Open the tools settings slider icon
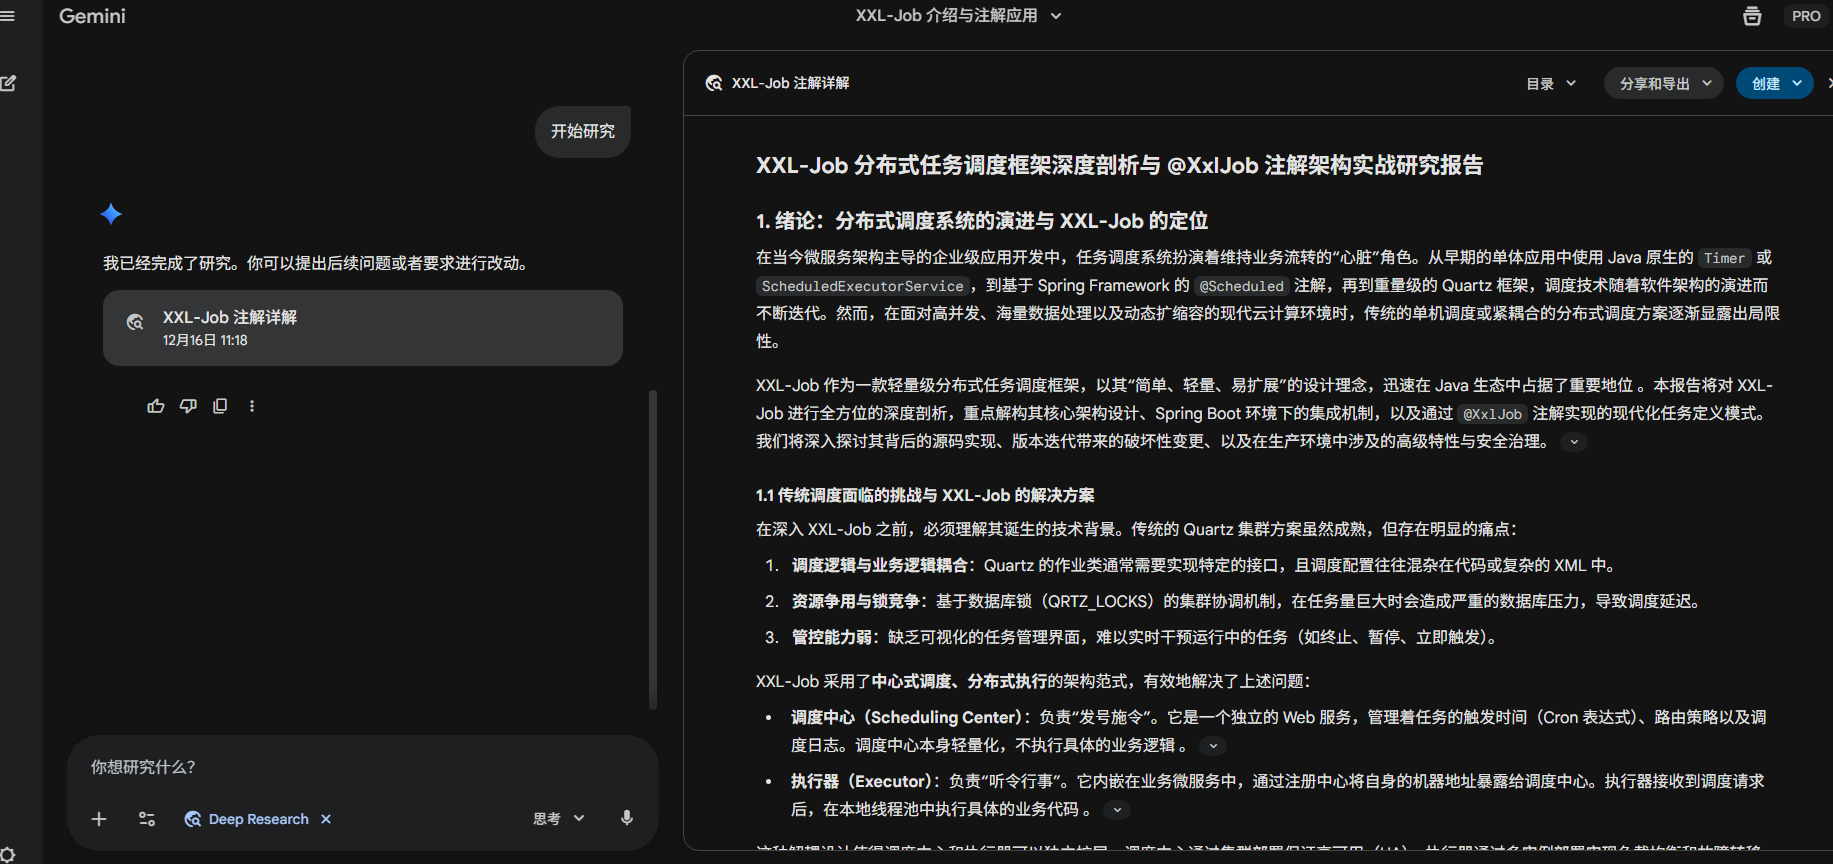1833x864 pixels. click(147, 819)
